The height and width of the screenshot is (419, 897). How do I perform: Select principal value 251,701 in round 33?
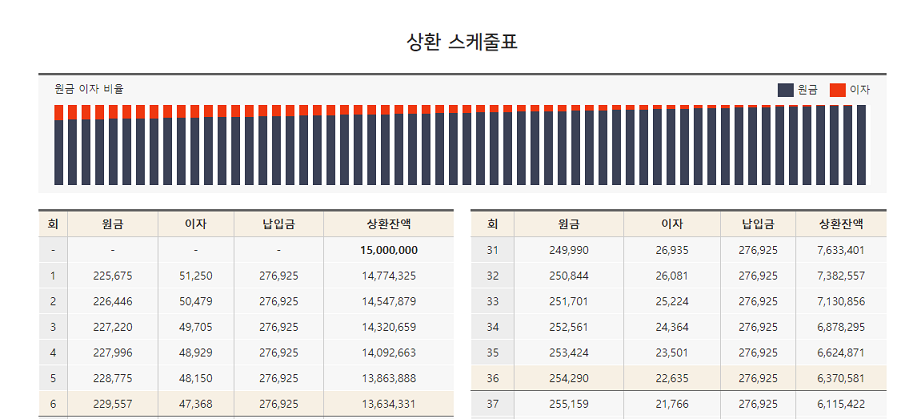click(569, 301)
